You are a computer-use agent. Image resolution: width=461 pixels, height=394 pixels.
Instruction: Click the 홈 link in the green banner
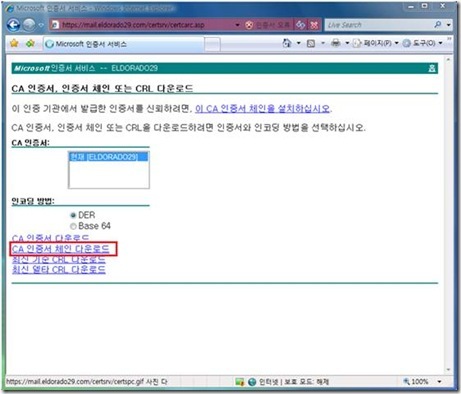coord(432,68)
